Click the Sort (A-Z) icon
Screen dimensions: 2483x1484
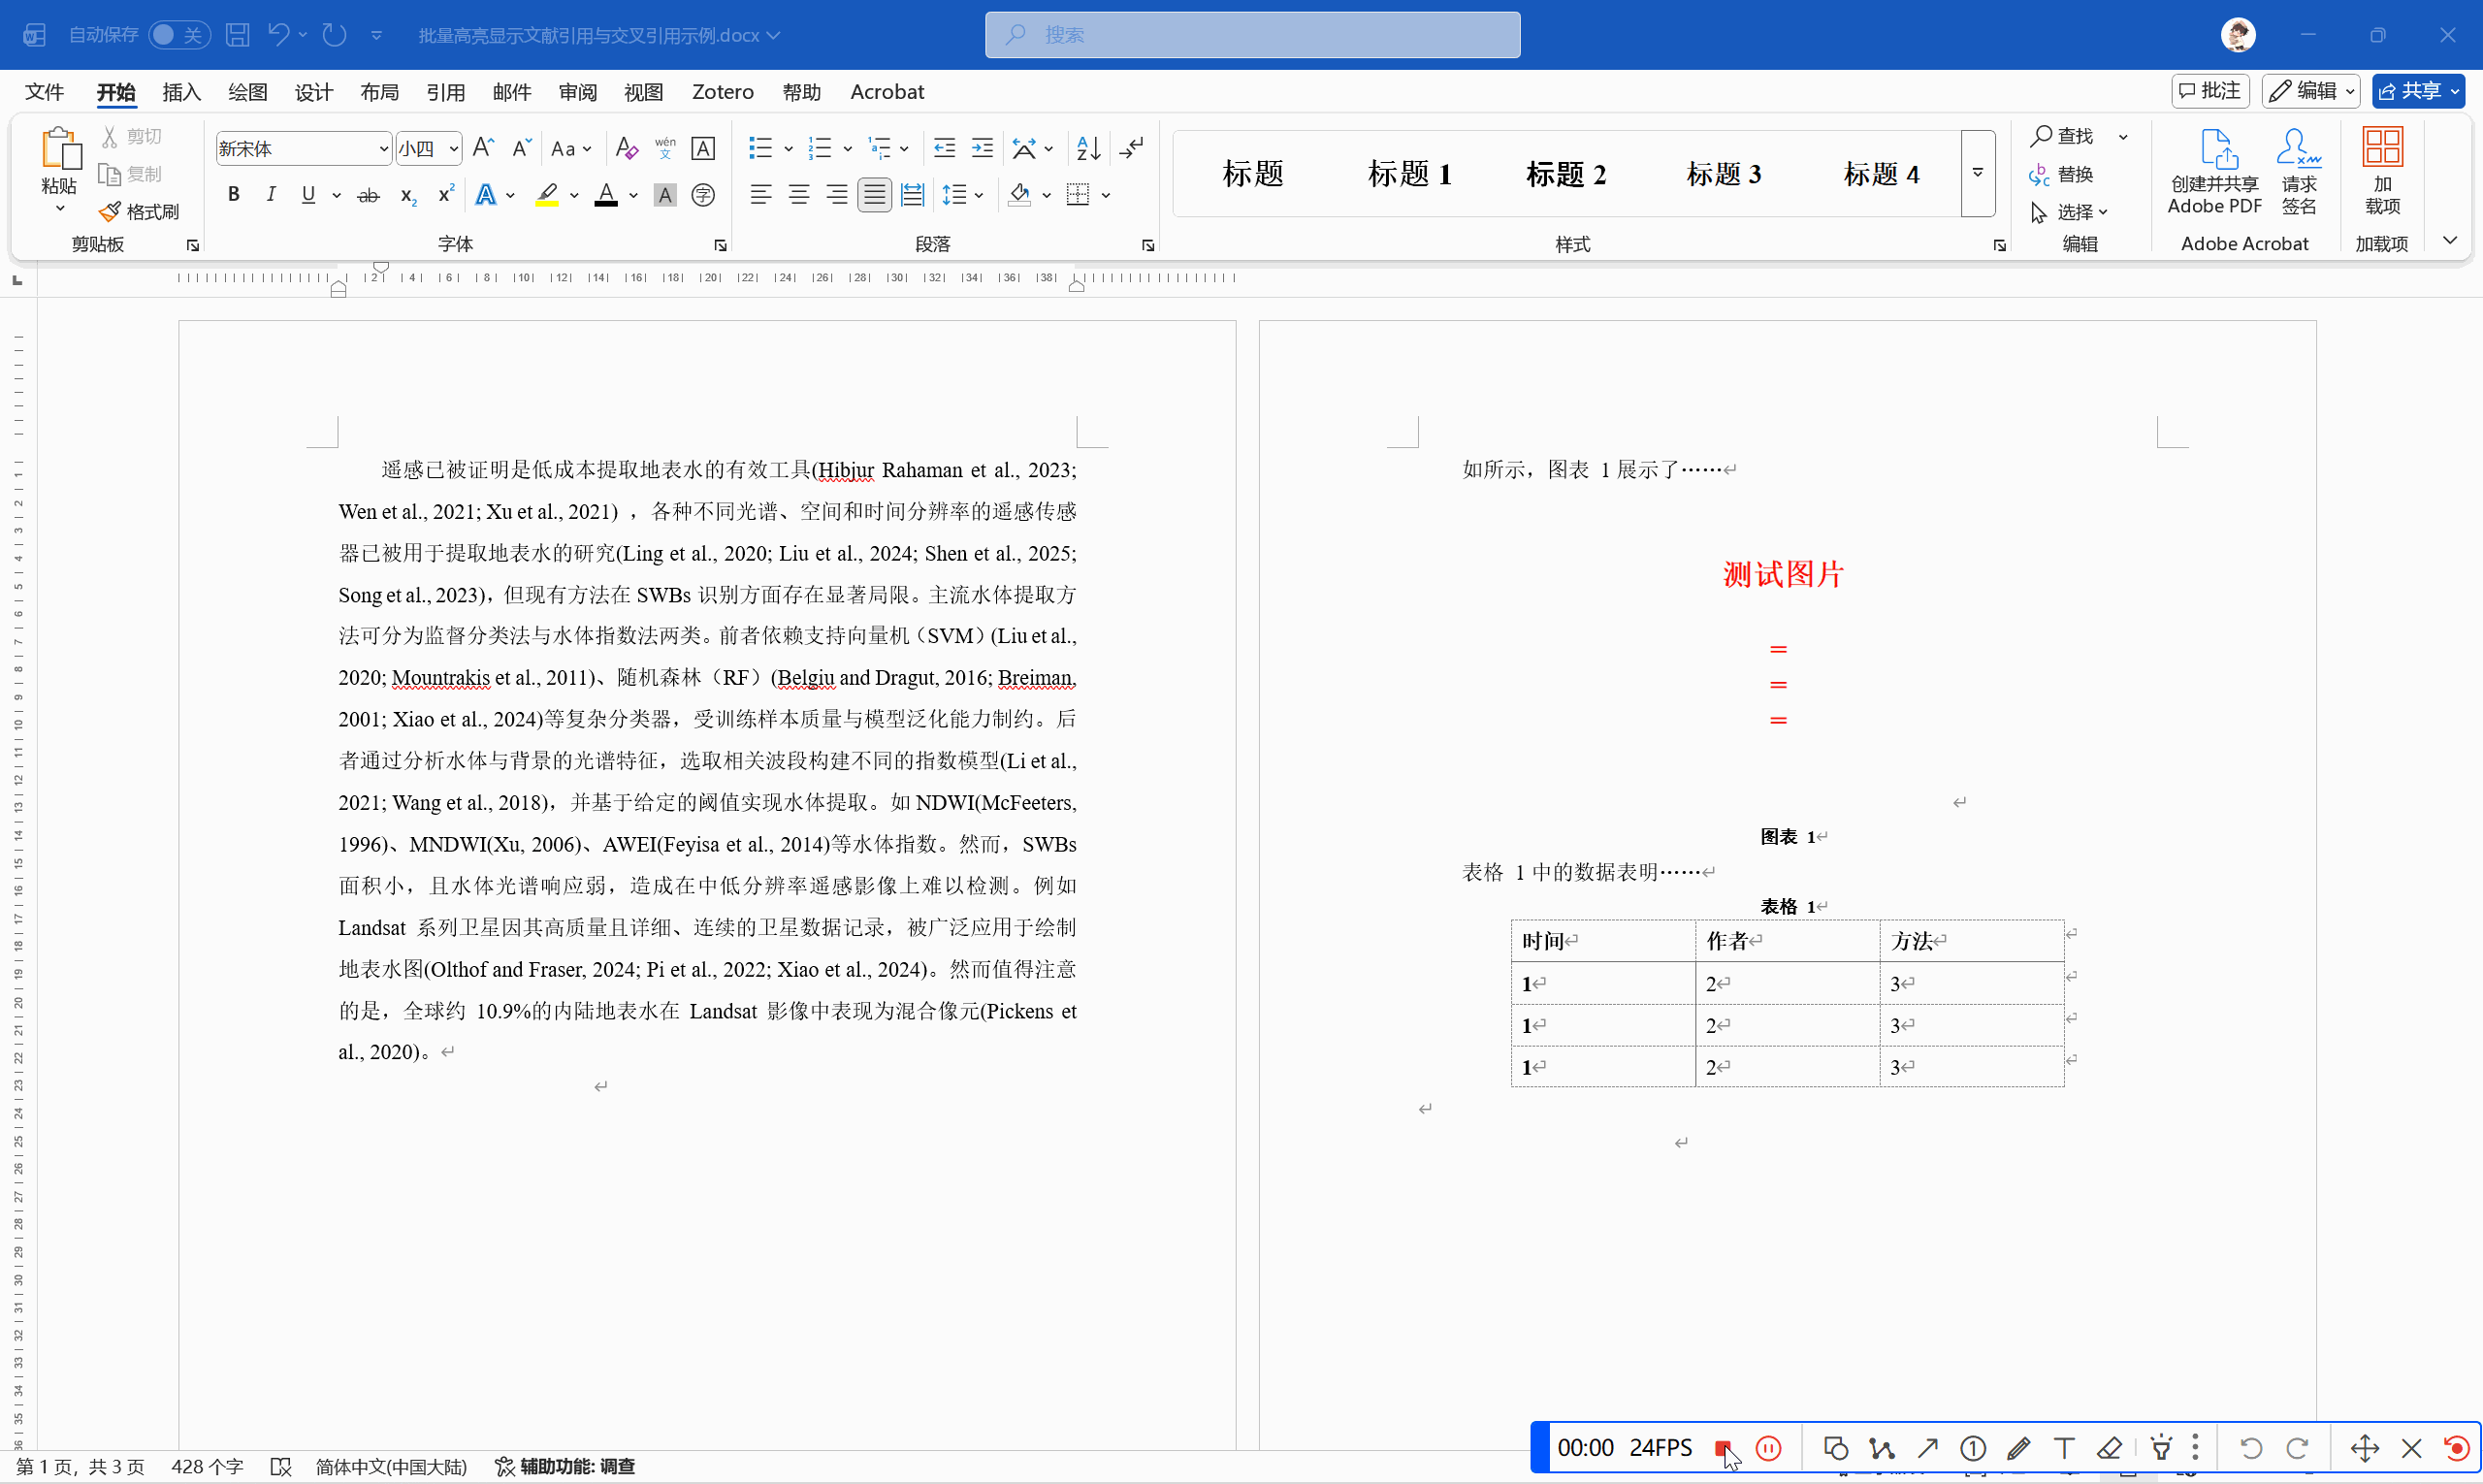[1088, 148]
